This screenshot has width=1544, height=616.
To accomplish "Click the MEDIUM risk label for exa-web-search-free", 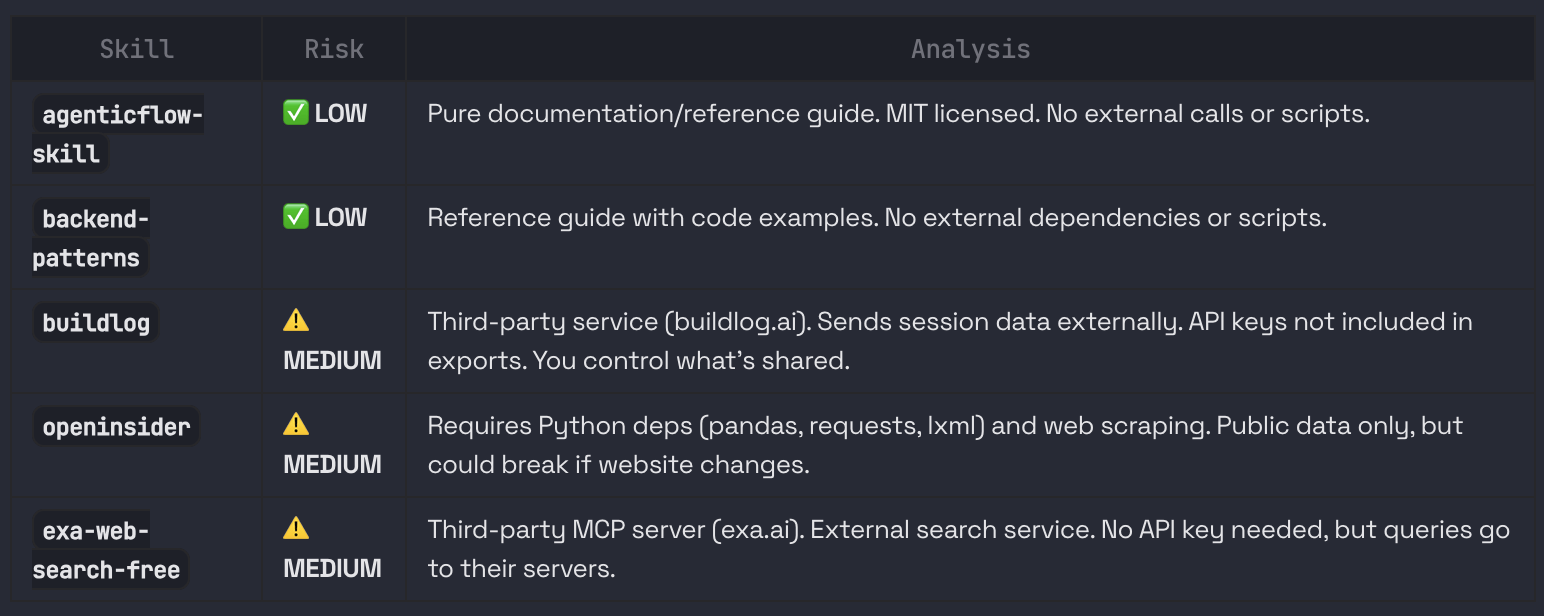I will (x=332, y=569).
